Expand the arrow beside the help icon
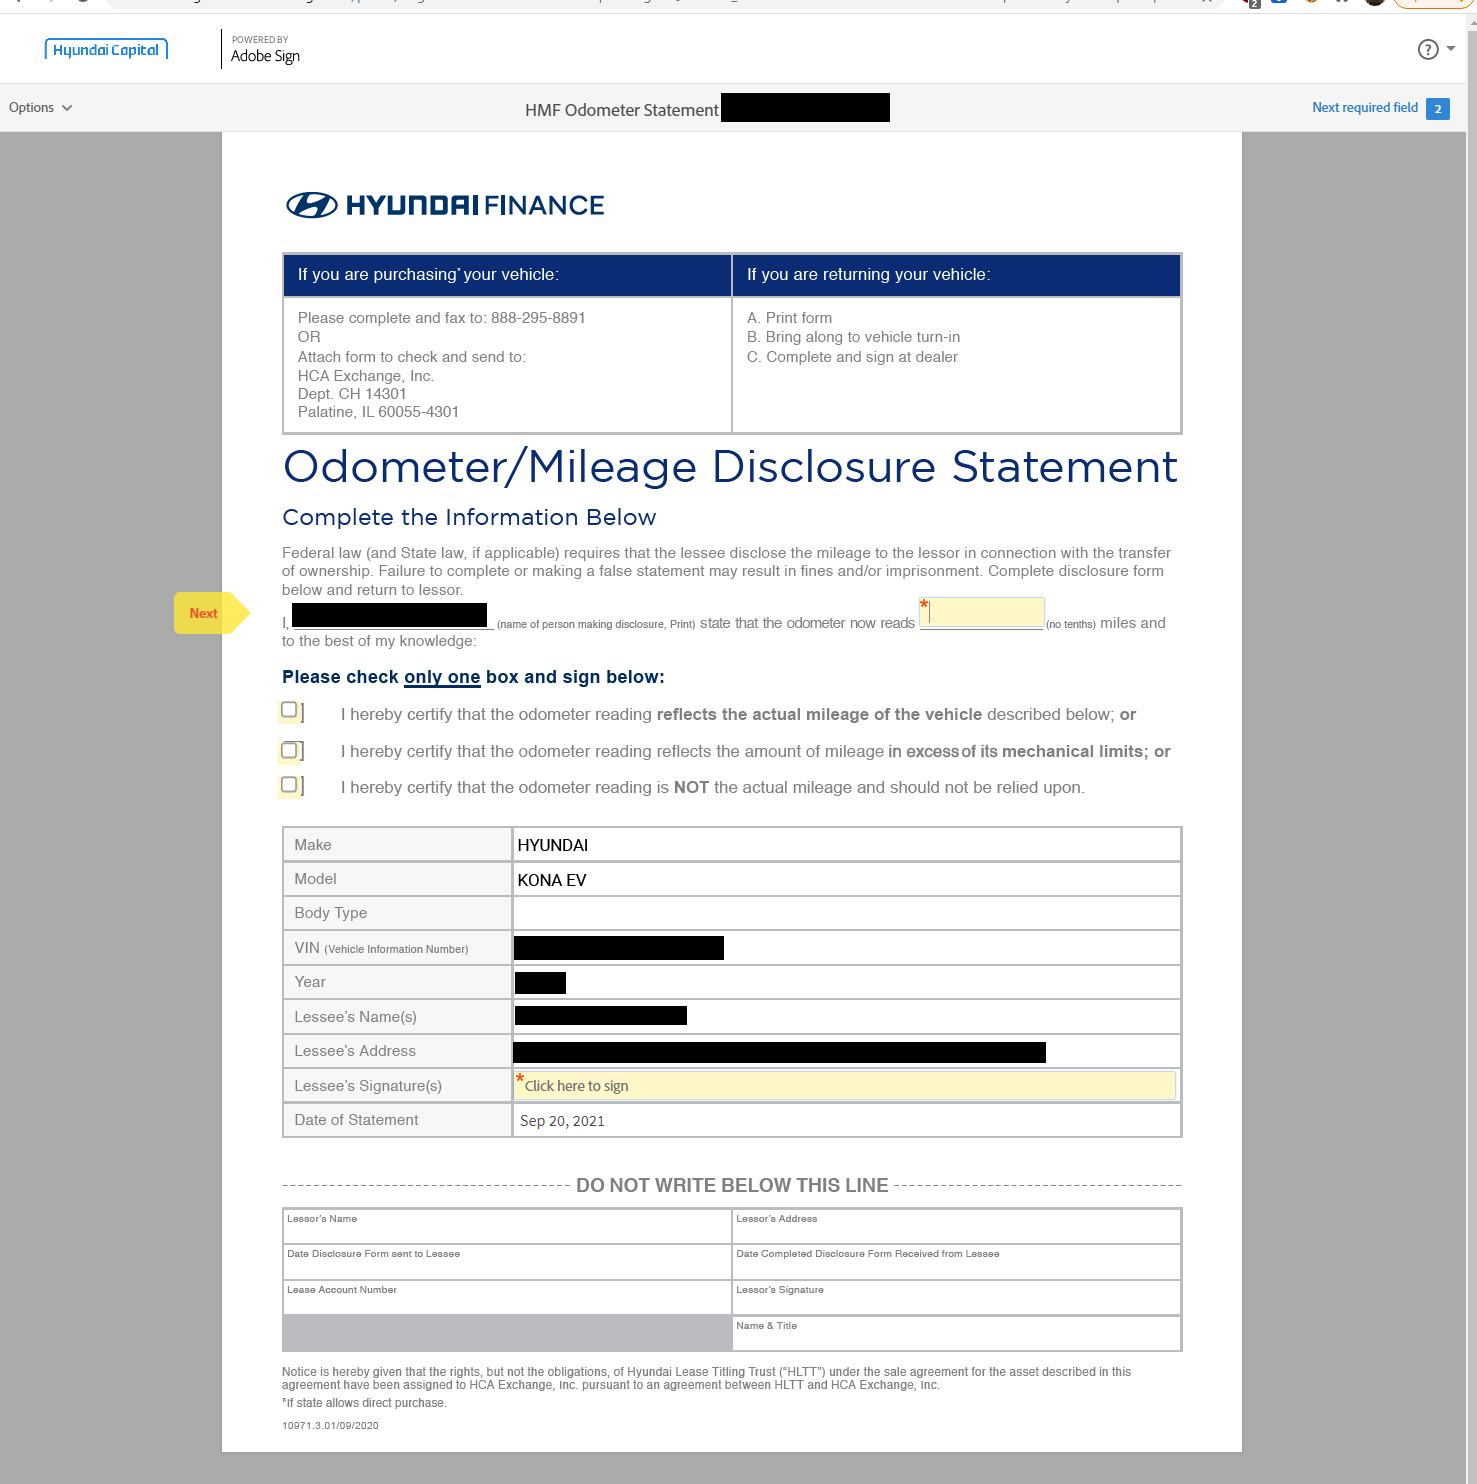 [x=1451, y=49]
